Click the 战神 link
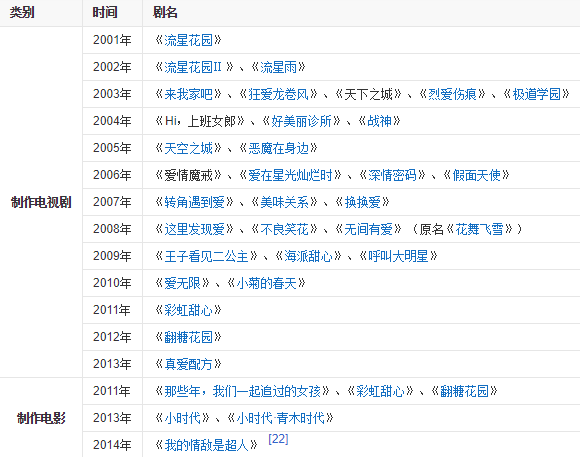Image resolution: width=580 pixels, height=457 pixels. click(380, 121)
